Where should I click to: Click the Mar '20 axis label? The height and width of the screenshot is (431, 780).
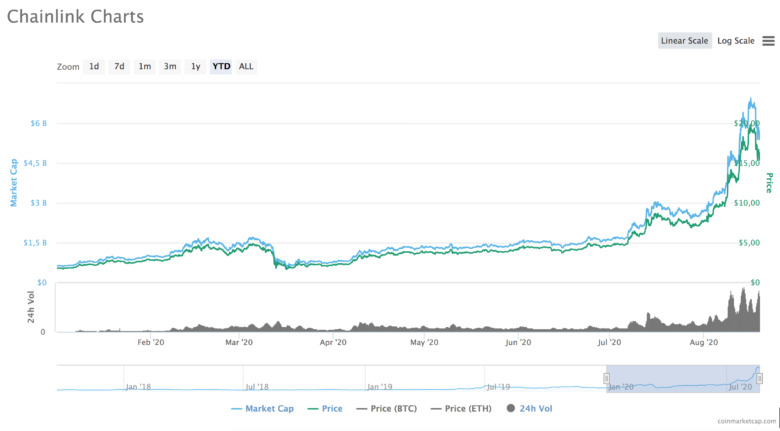click(x=239, y=342)
